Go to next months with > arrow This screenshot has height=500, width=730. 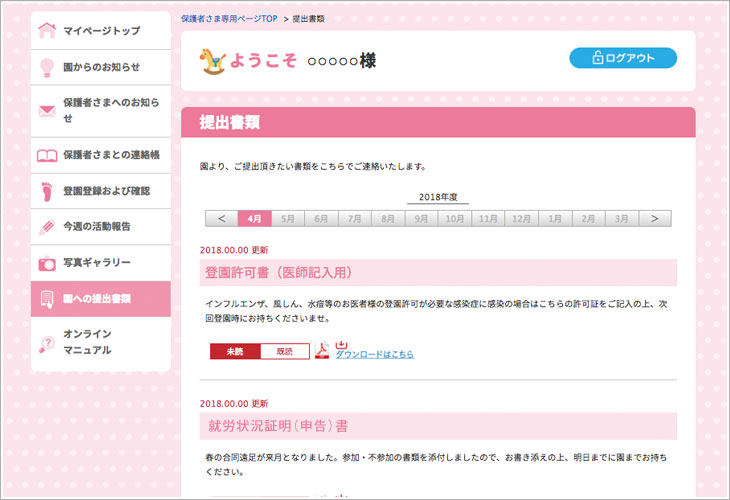coord(655,218)
